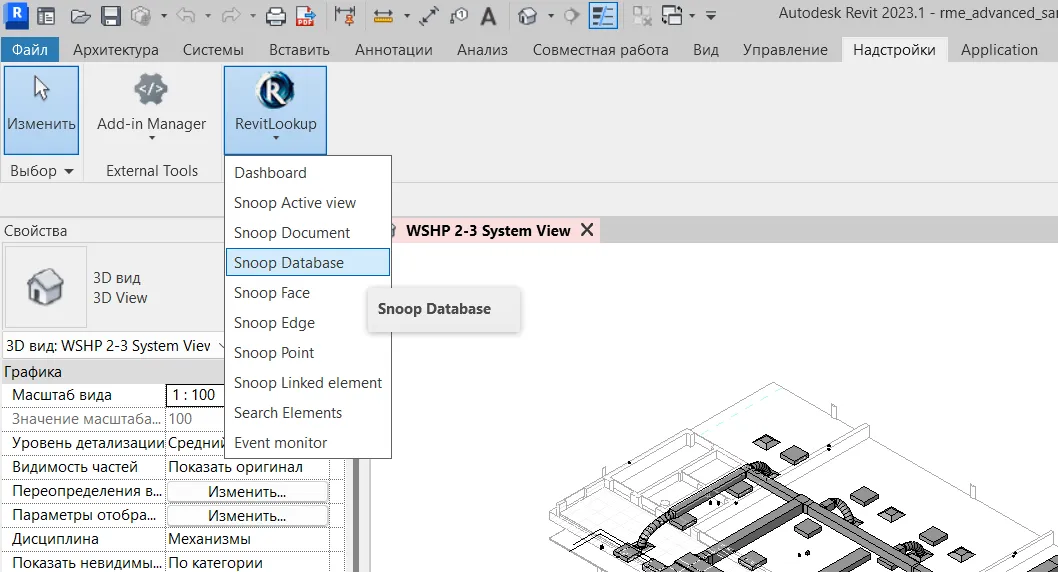Click the Tag by Category icon
Viewport: 1058px width, 572px height.
pos(459,16)
